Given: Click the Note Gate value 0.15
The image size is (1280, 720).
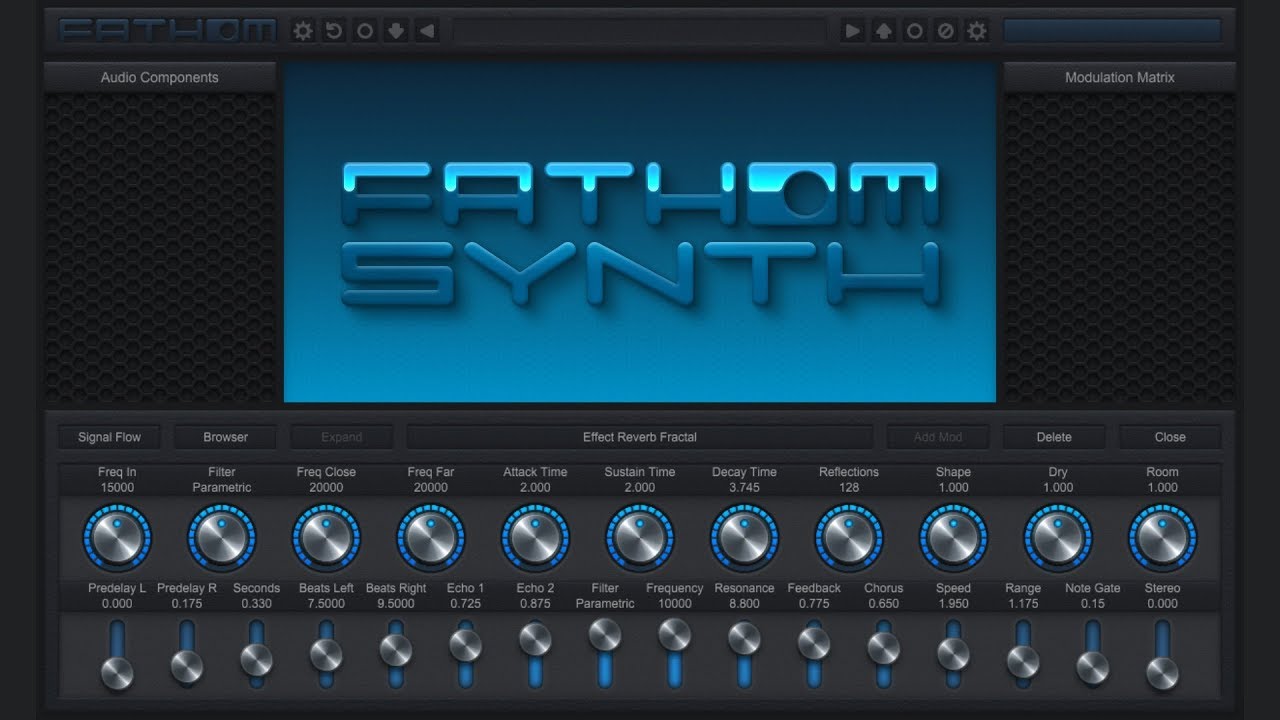Looking at the screenshot, I should [1093, 604].
